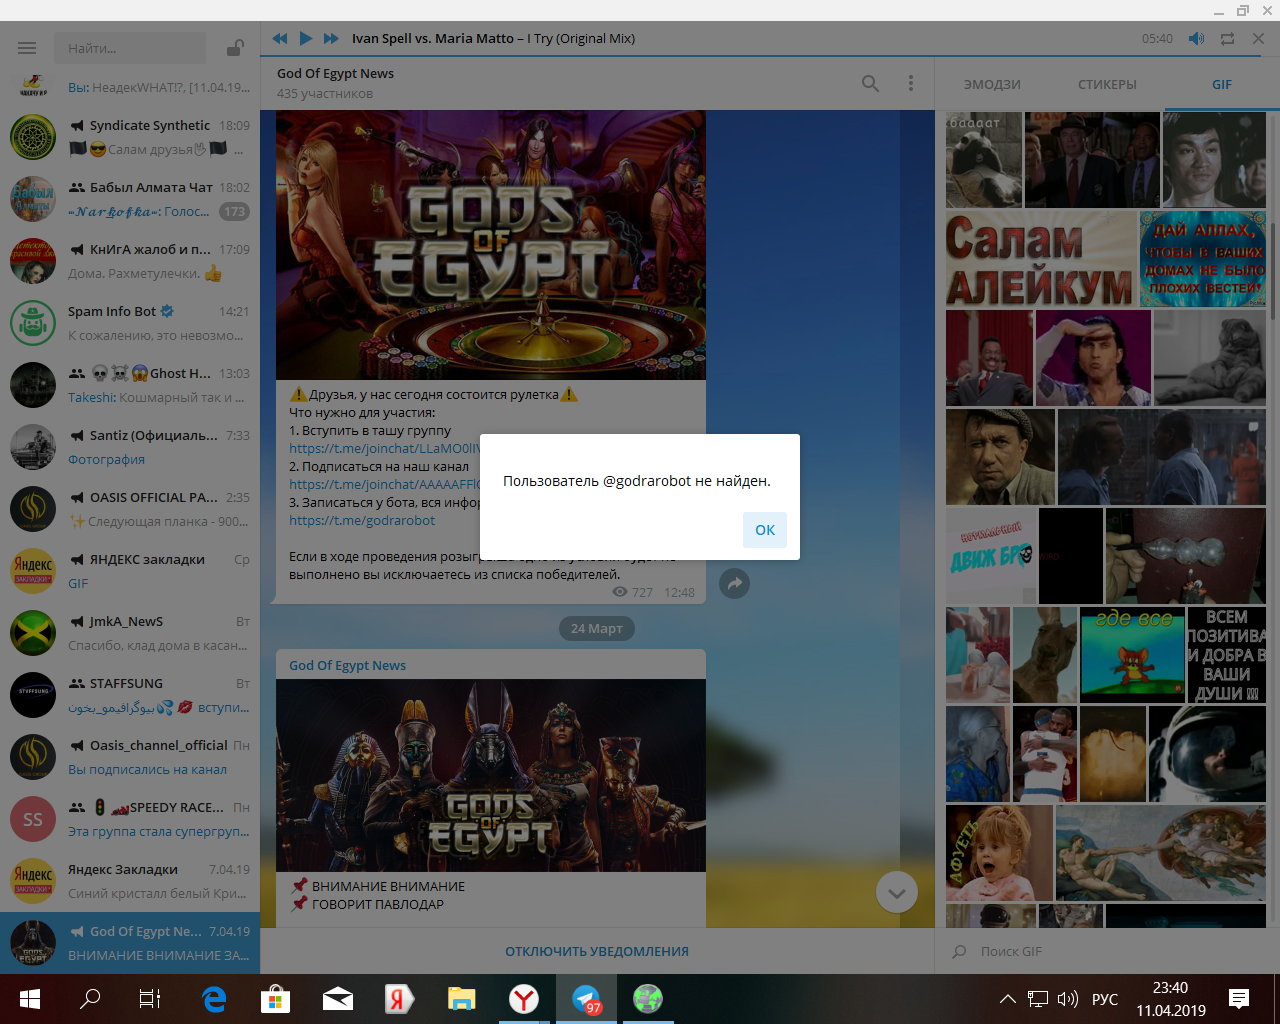The height and width of the screenshot is (1024, 1280).
Task: Click OK in the user not found dialog
Action: (765, 530)
